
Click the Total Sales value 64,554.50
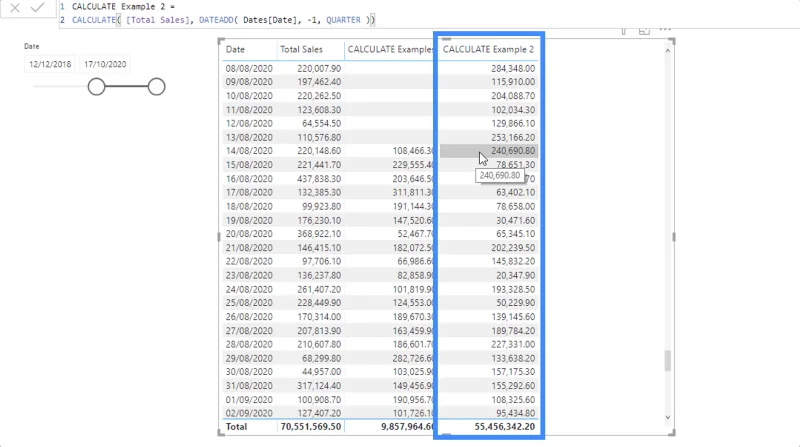tap(321, 123)
